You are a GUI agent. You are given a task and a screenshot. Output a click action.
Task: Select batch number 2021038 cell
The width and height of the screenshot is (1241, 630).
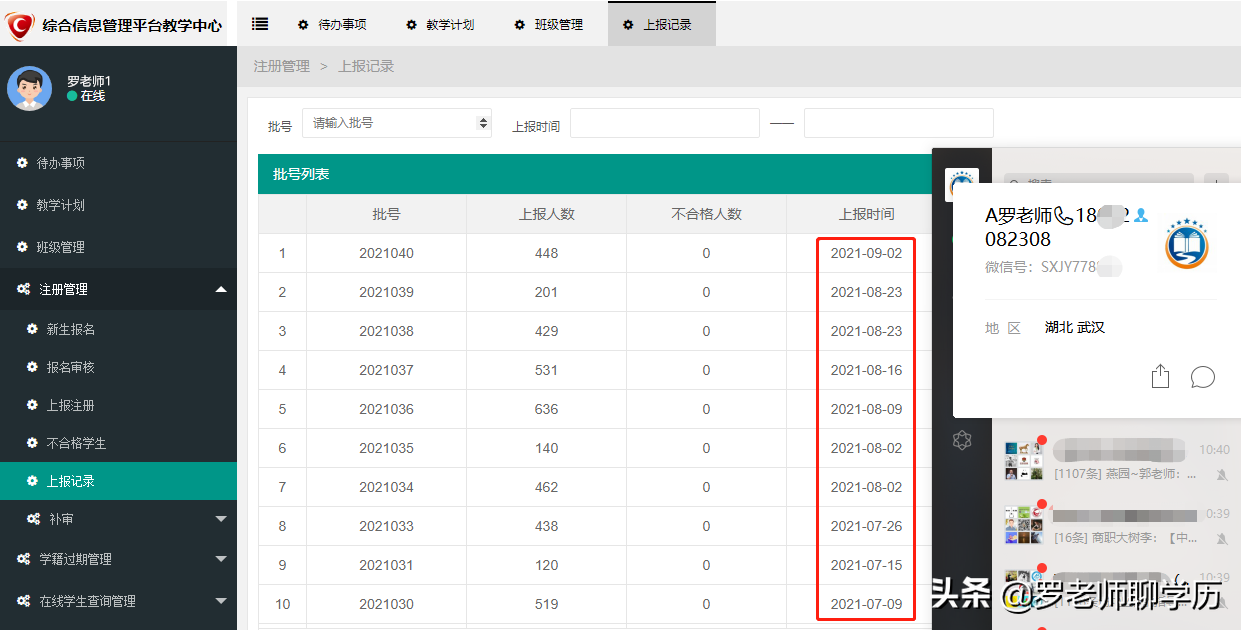point(386,331)
